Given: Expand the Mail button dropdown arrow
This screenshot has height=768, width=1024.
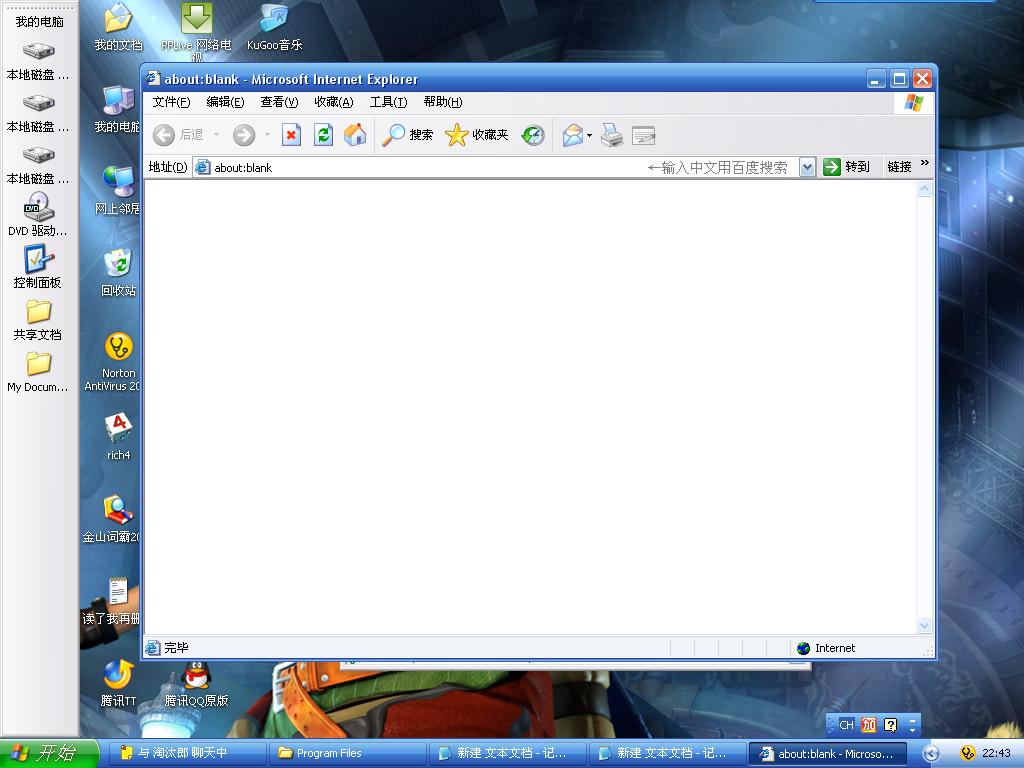Looking at the screenshot, I should pyautogui.click(x=590, y=135).
